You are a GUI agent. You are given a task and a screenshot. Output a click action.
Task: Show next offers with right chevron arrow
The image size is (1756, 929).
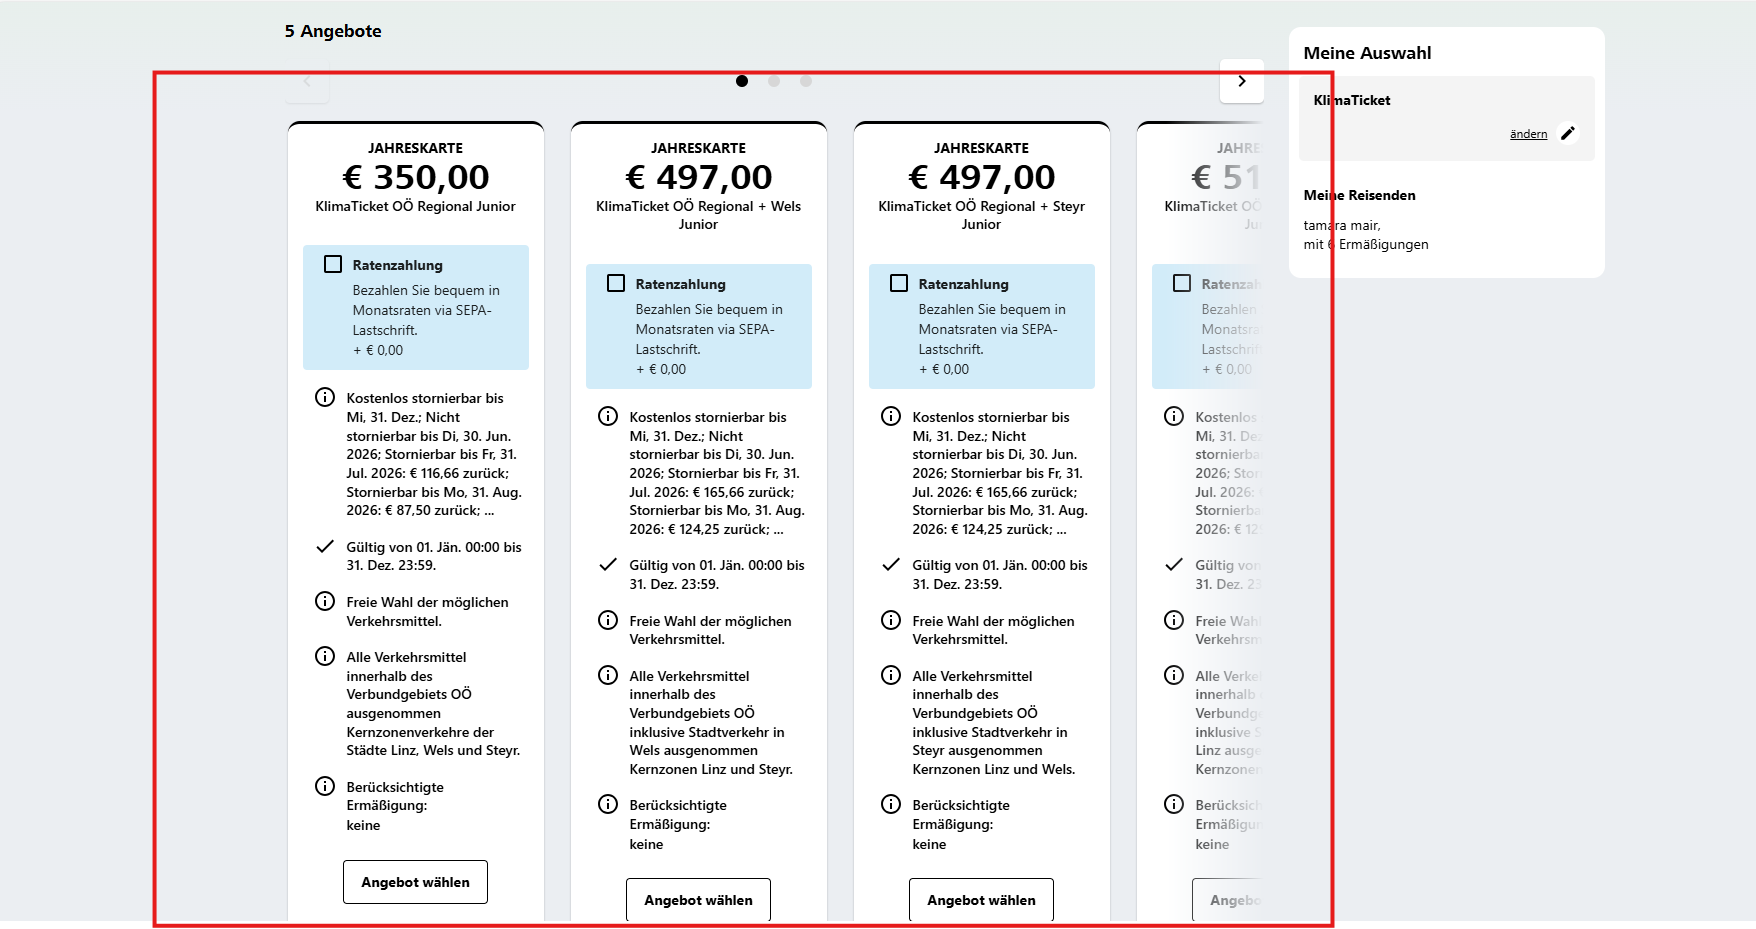[1242, 81]
